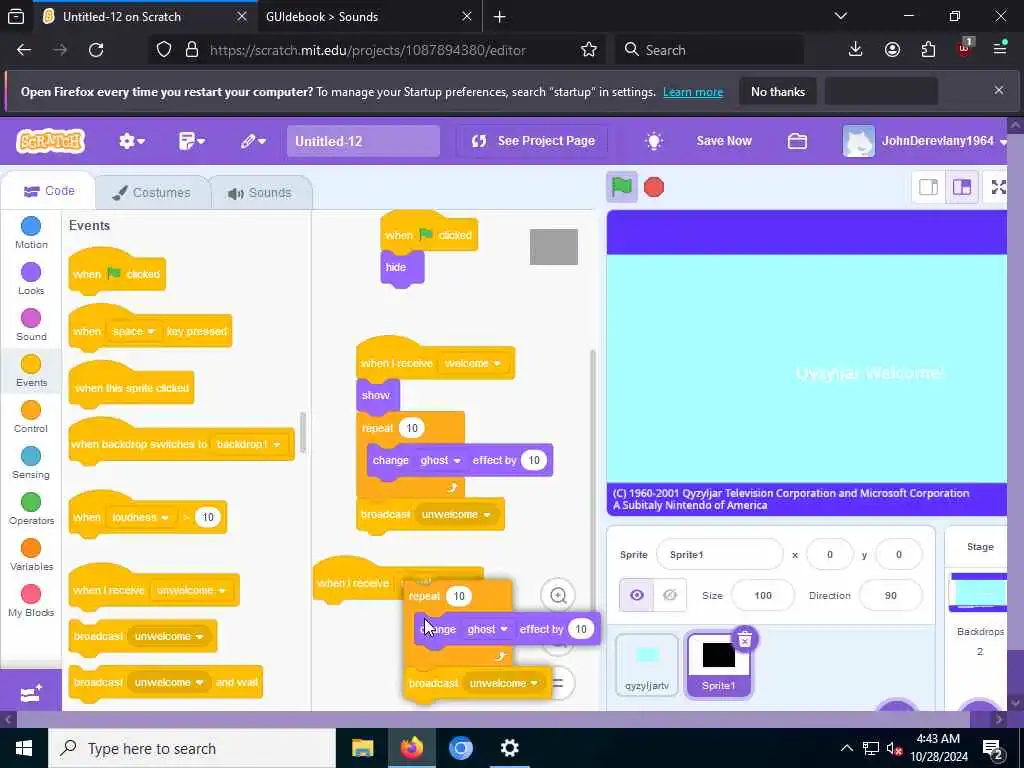This screenshot has height=768, width=1024.
Task: Hide sprite using crossed-eye icon
Action: tap(670, 595)
